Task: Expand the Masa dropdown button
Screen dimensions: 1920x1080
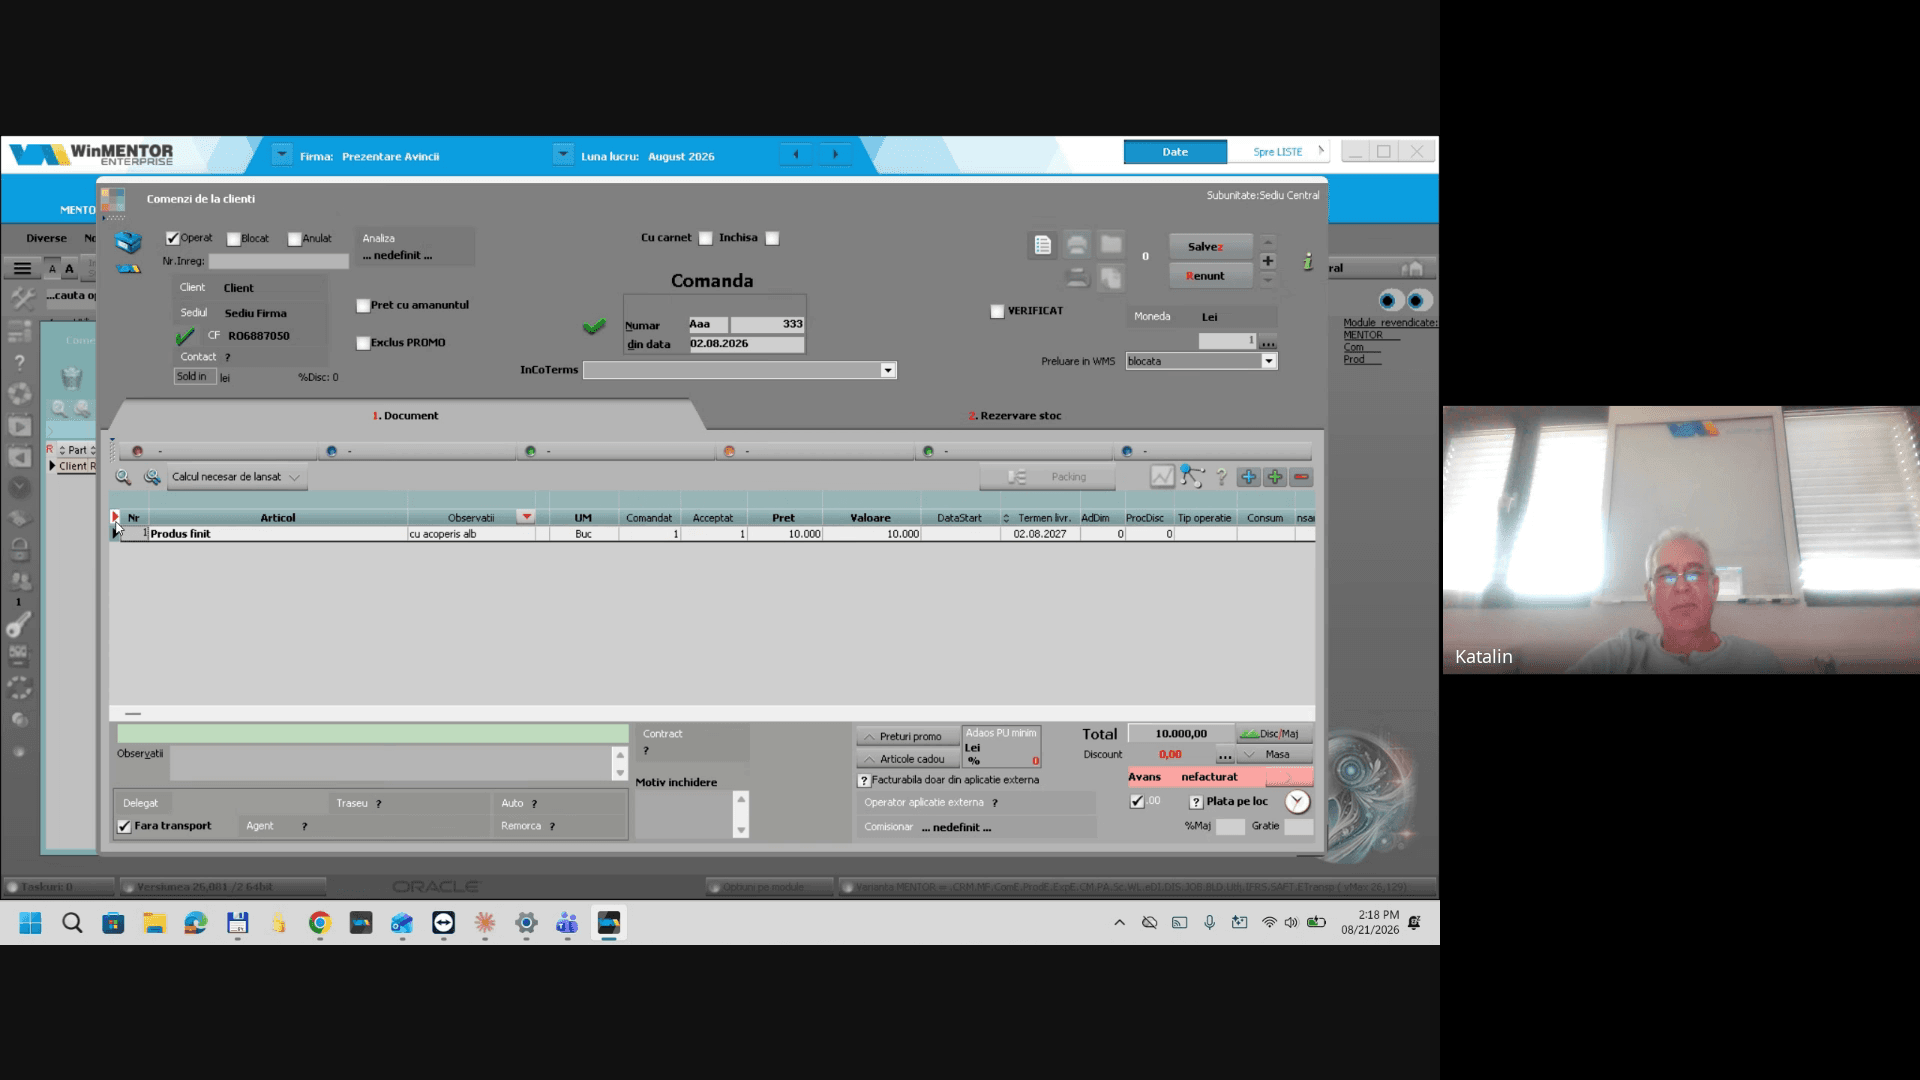Action: (1275, 755)
